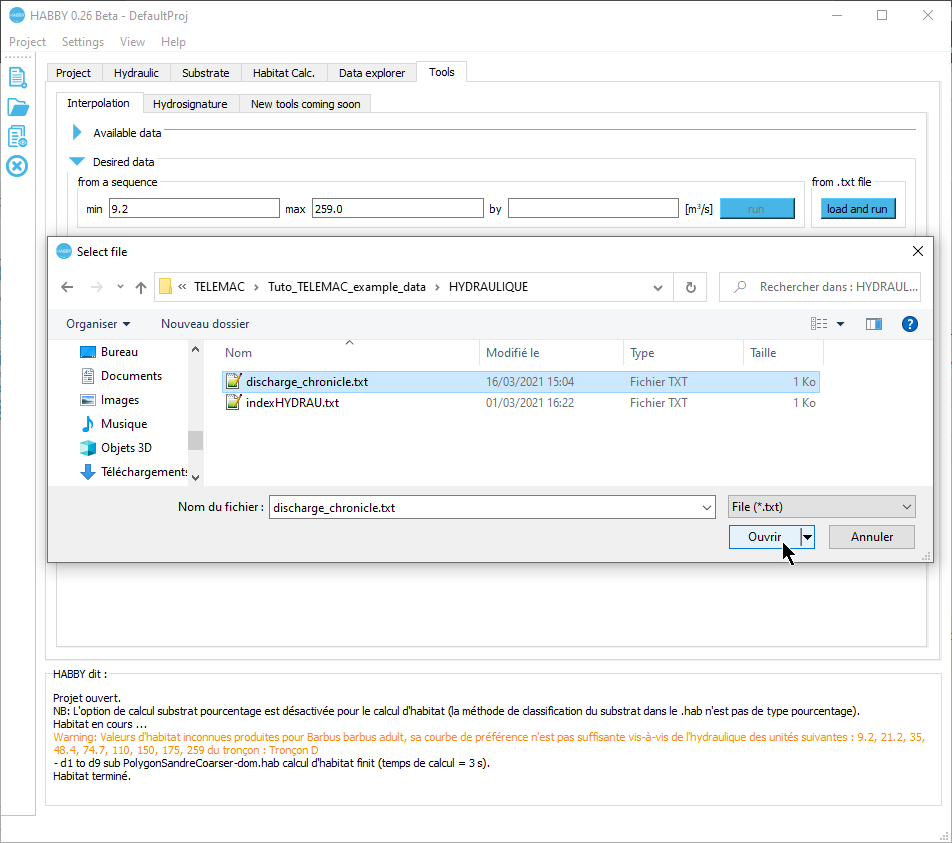The height and width of the screenshot is (843, 952).
Task: Click the refresh button in address bar
Action: 690,287
